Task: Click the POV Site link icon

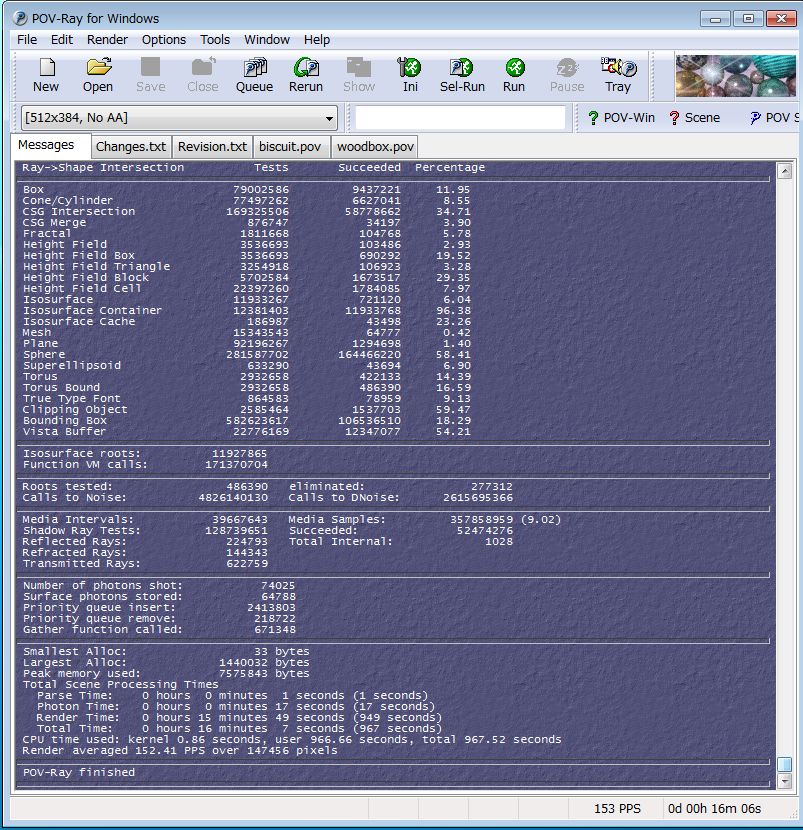Action: [755, 118]
